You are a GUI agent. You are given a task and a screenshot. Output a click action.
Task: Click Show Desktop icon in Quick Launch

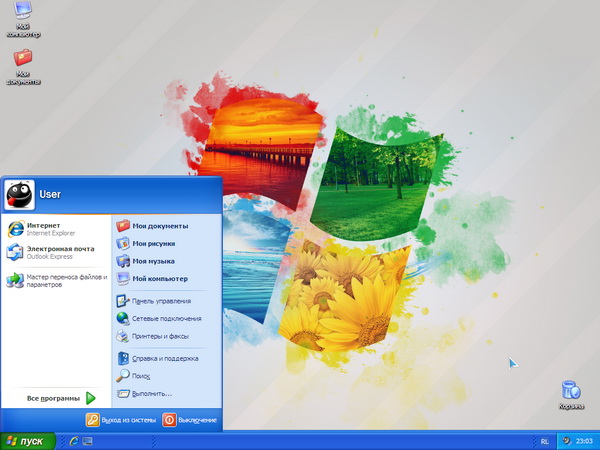click(x=87, y=441)
